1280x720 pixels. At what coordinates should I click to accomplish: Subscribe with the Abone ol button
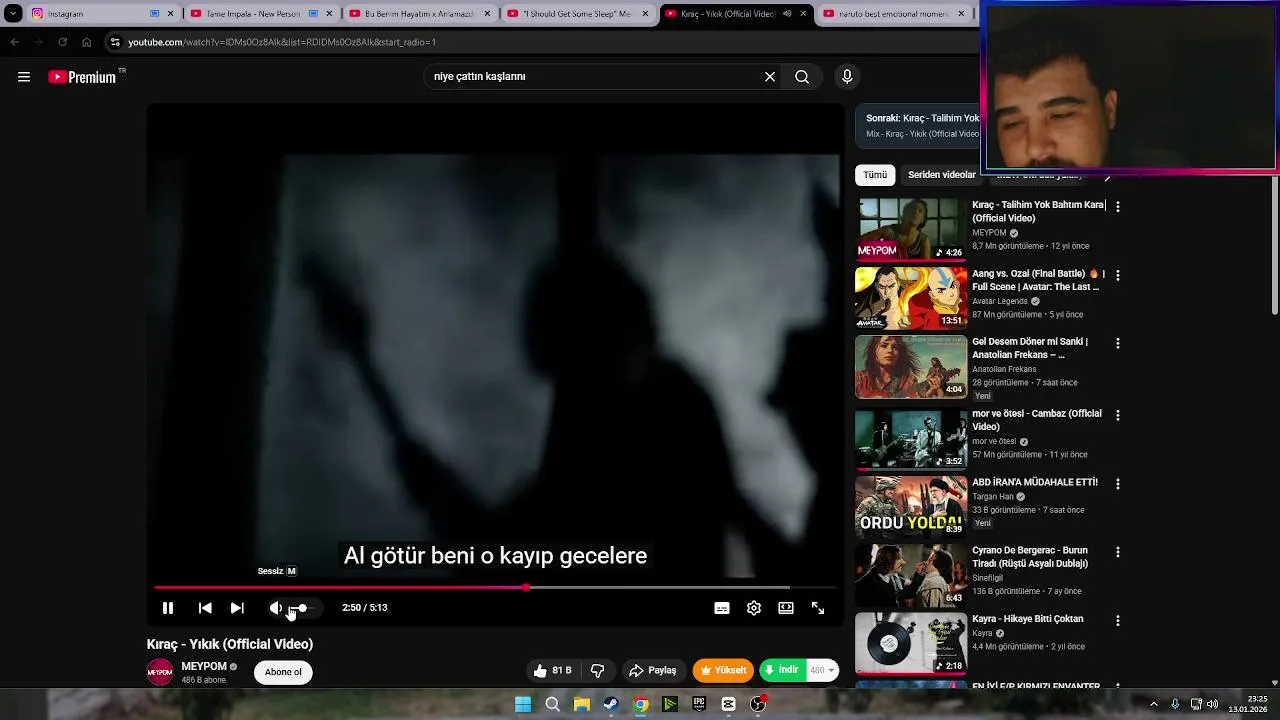click(283, 672)
